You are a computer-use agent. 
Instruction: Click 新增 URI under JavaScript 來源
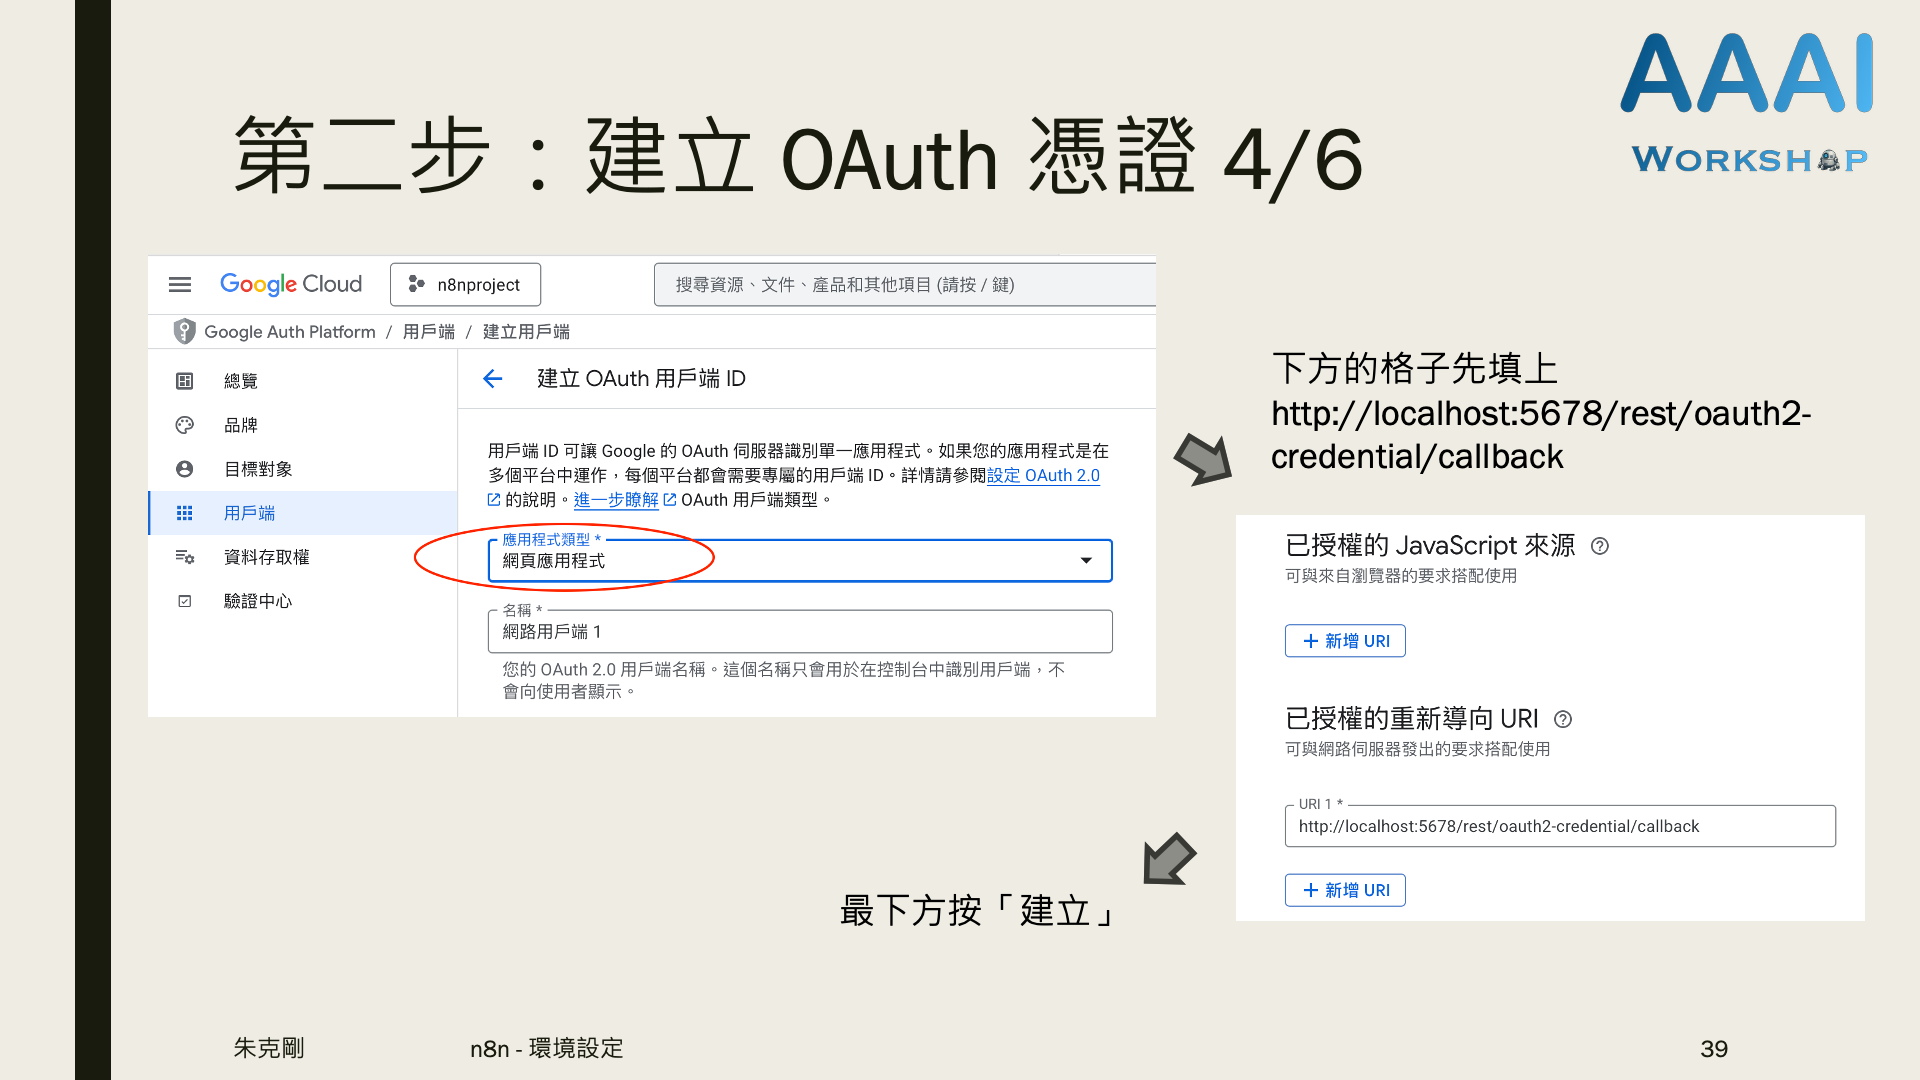[1345, 641]
